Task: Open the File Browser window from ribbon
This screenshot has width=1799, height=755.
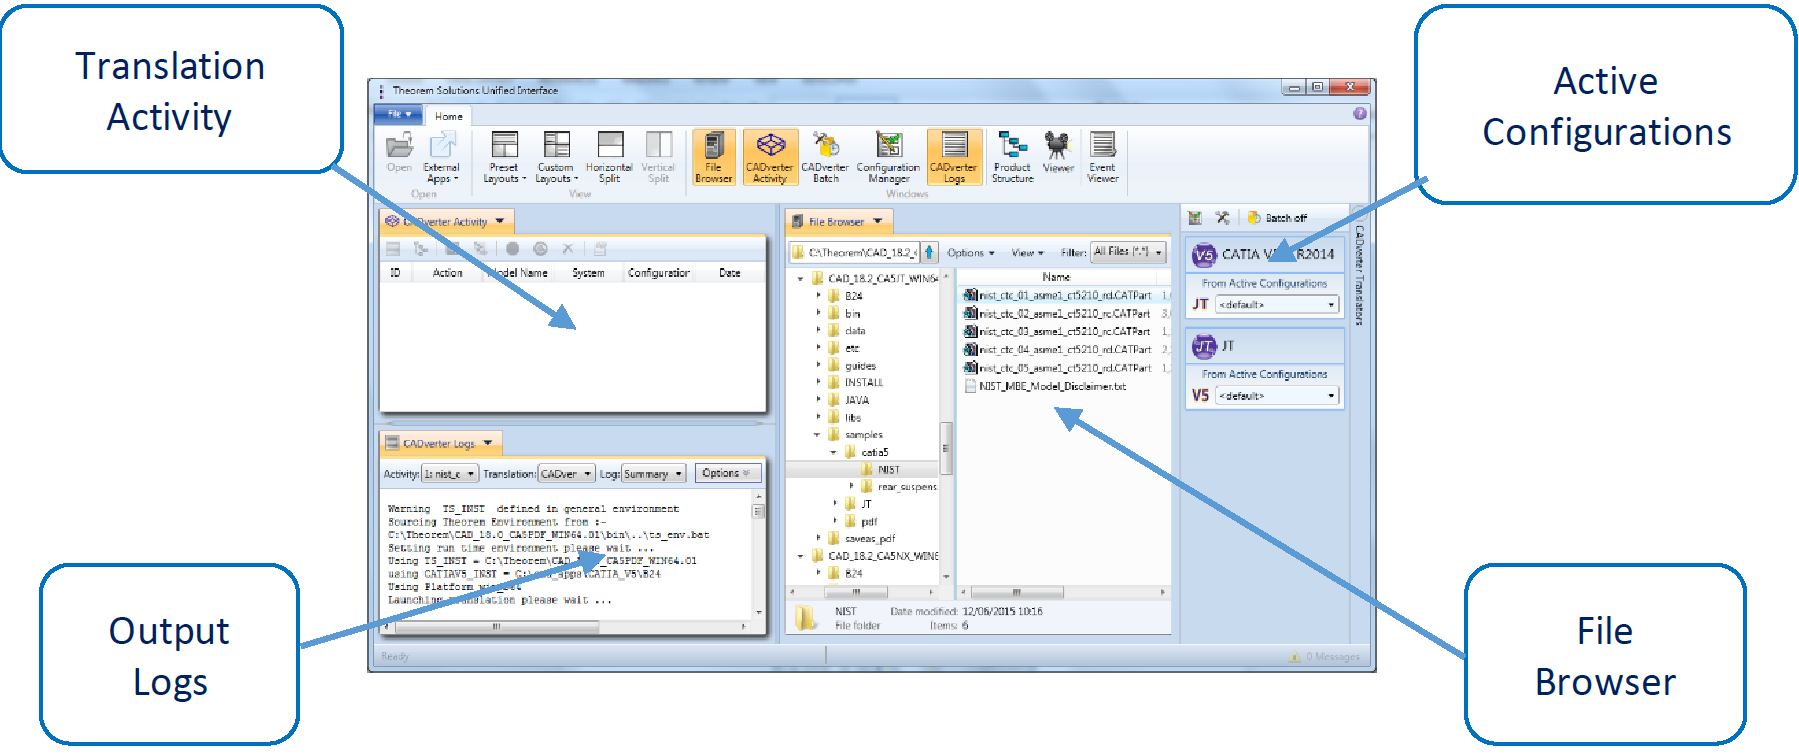Action: [x=714, y=157]
